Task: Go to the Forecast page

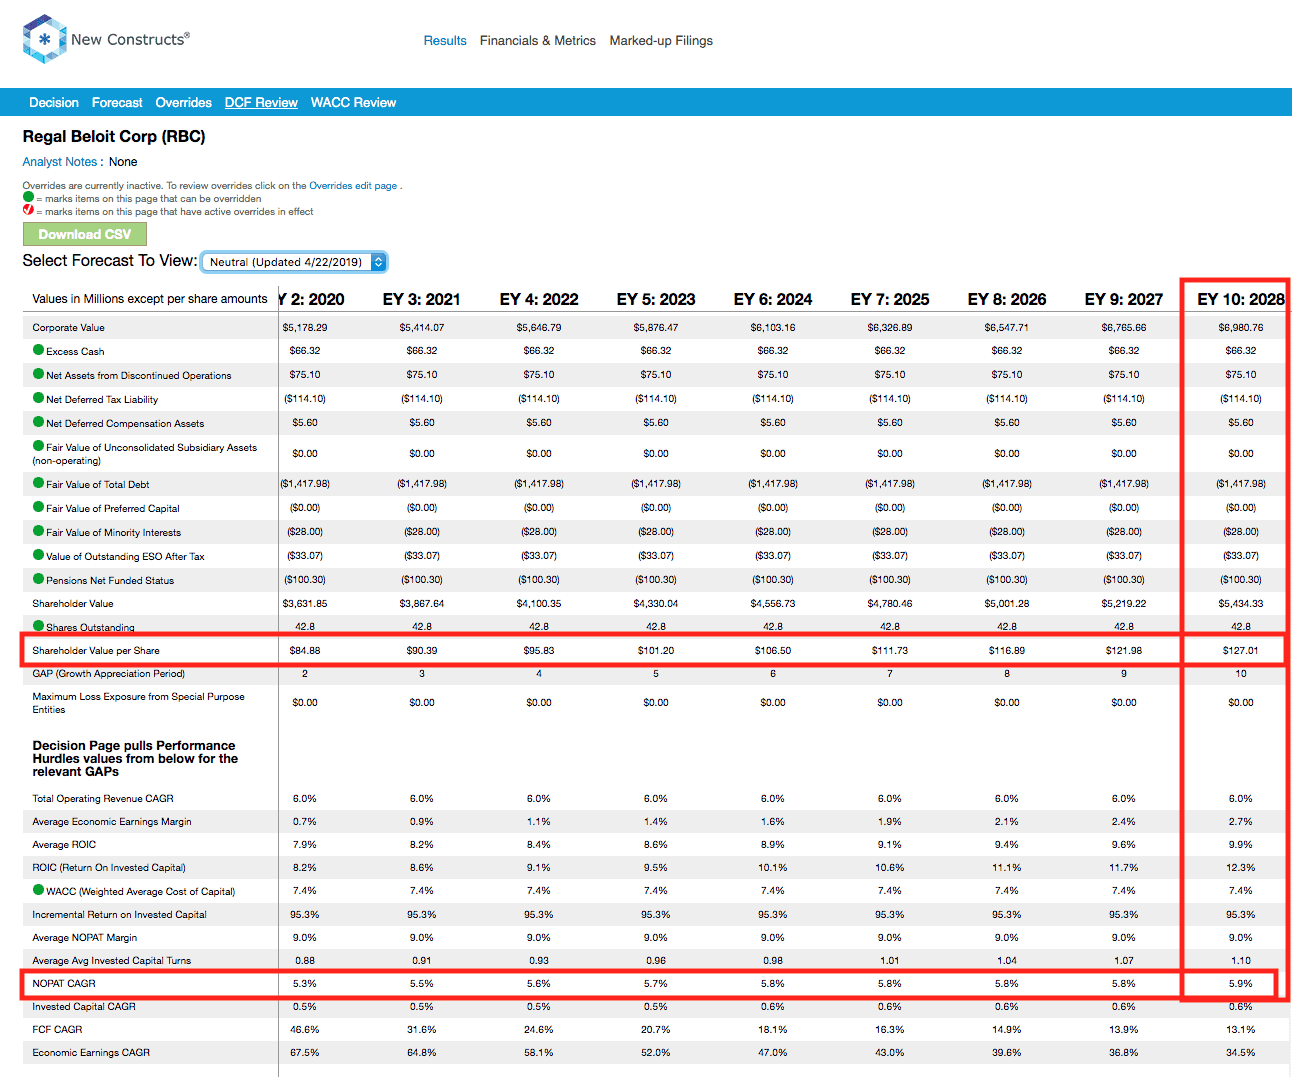Action: [x=117, y=103]
